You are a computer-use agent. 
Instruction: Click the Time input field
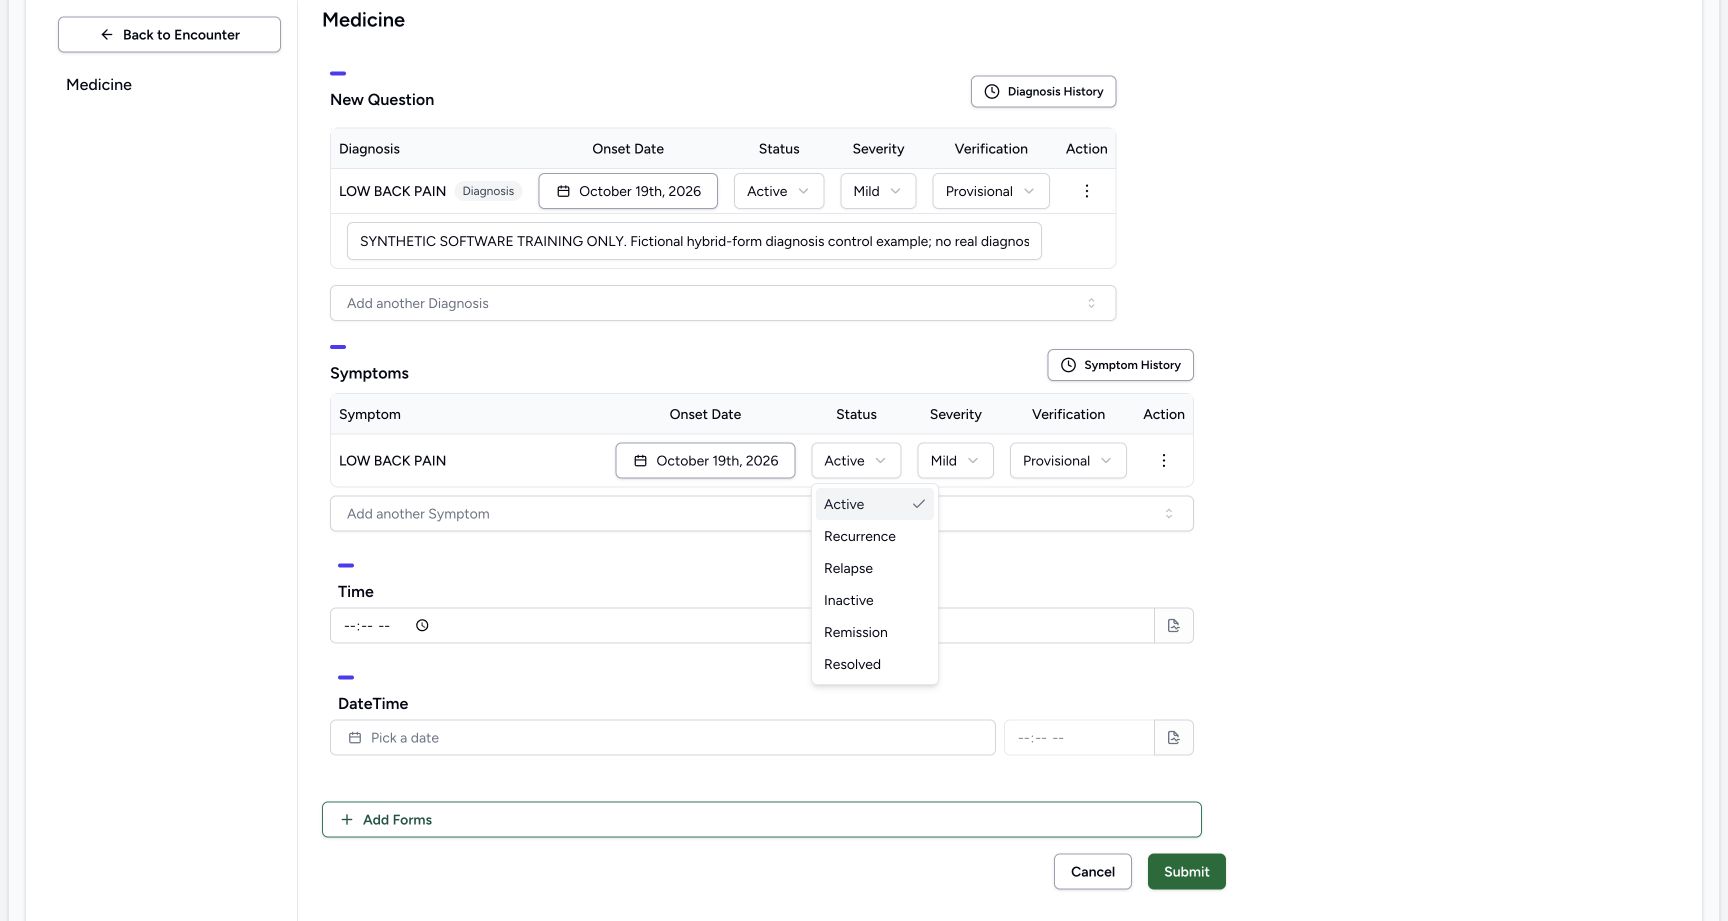click(742, 626)
